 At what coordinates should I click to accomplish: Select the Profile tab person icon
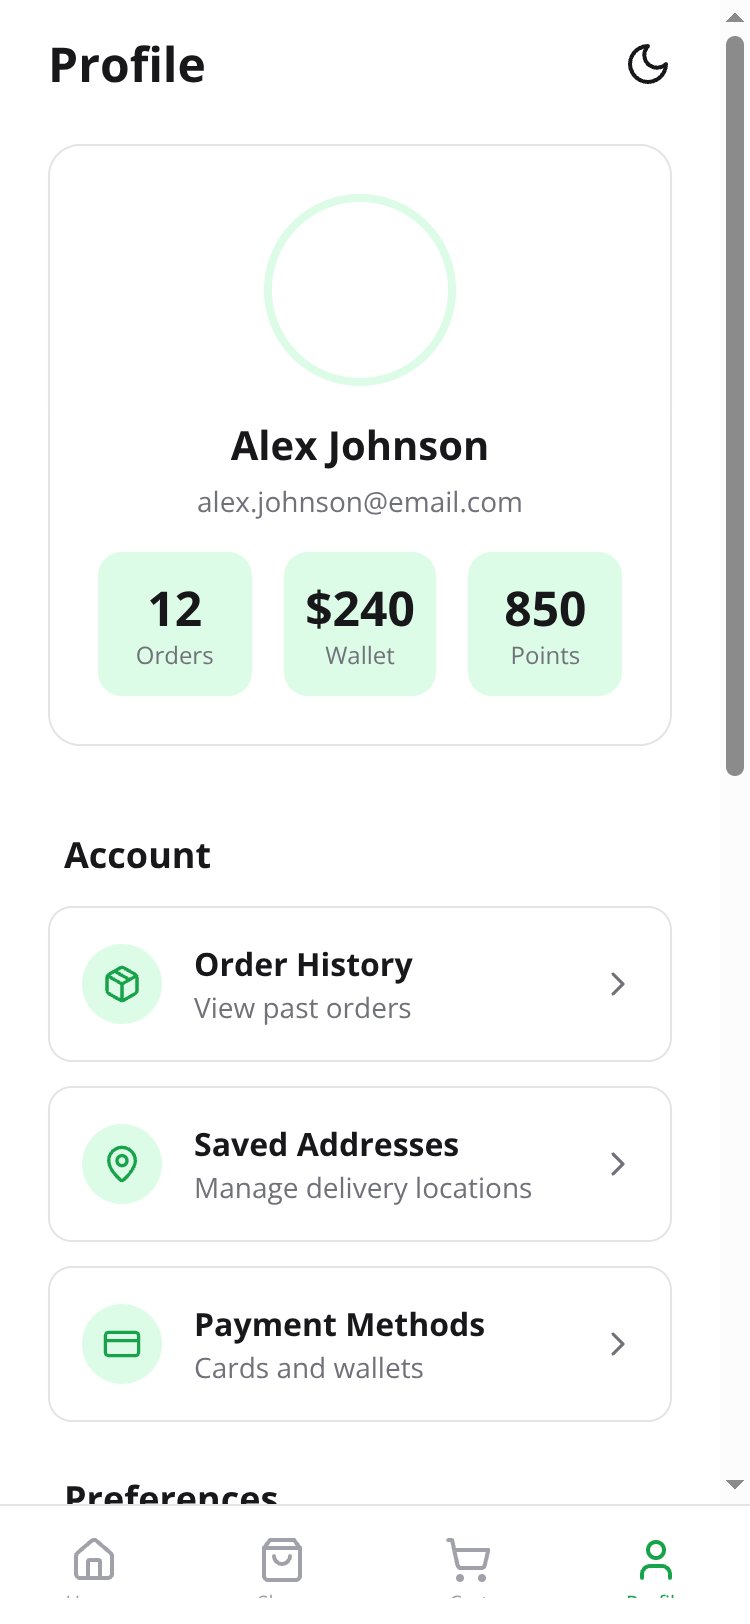[656, 1560]
